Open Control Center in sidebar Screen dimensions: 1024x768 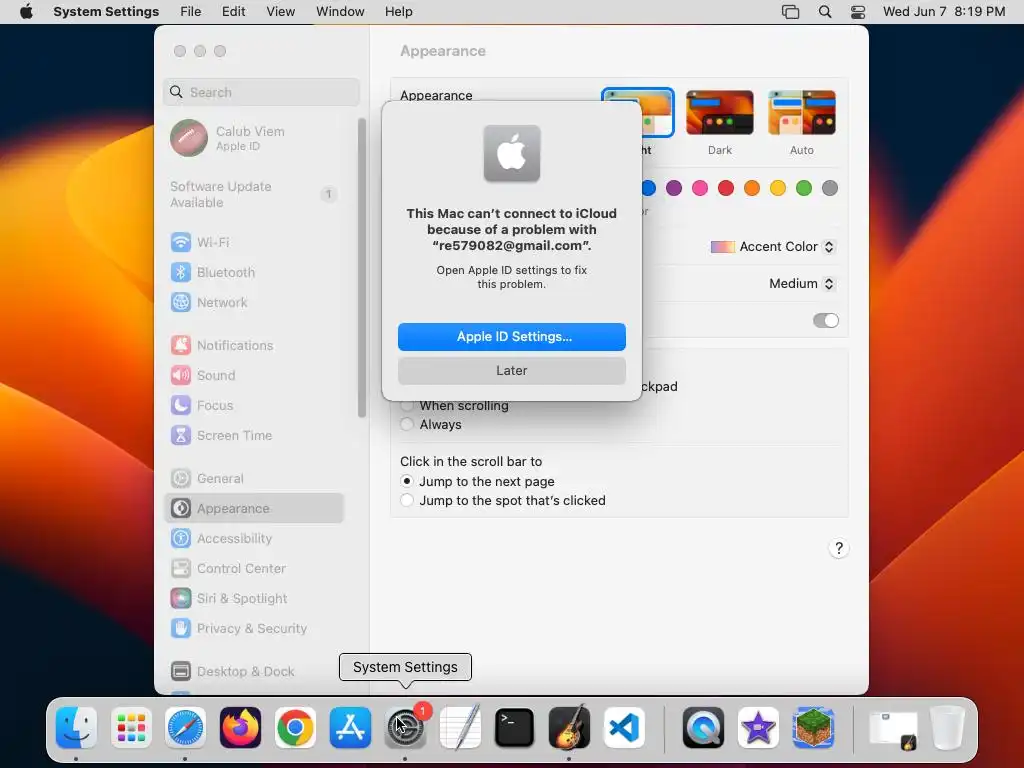click(254, 569)
